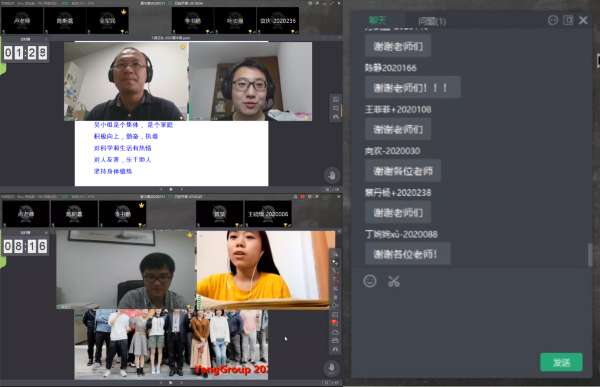Switch to the 问题(1) tab
Screen dimensions: 600x387
432,21
